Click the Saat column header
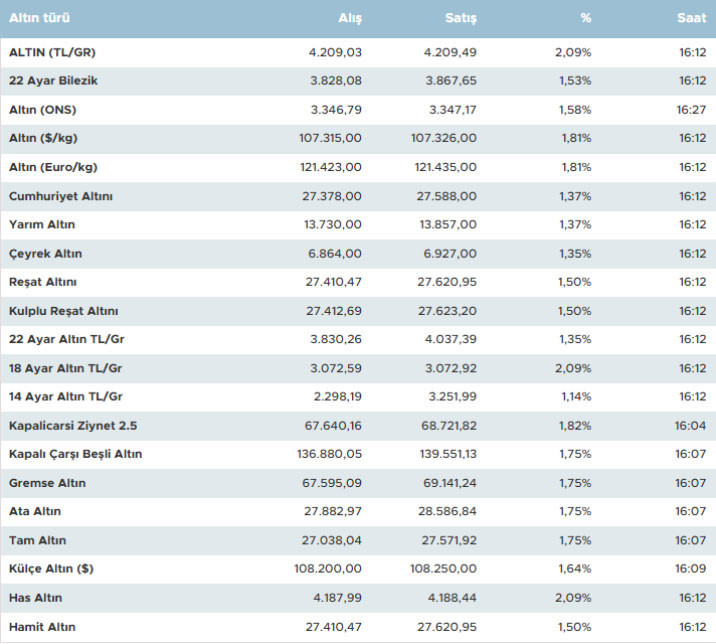 tap(689, 19)
